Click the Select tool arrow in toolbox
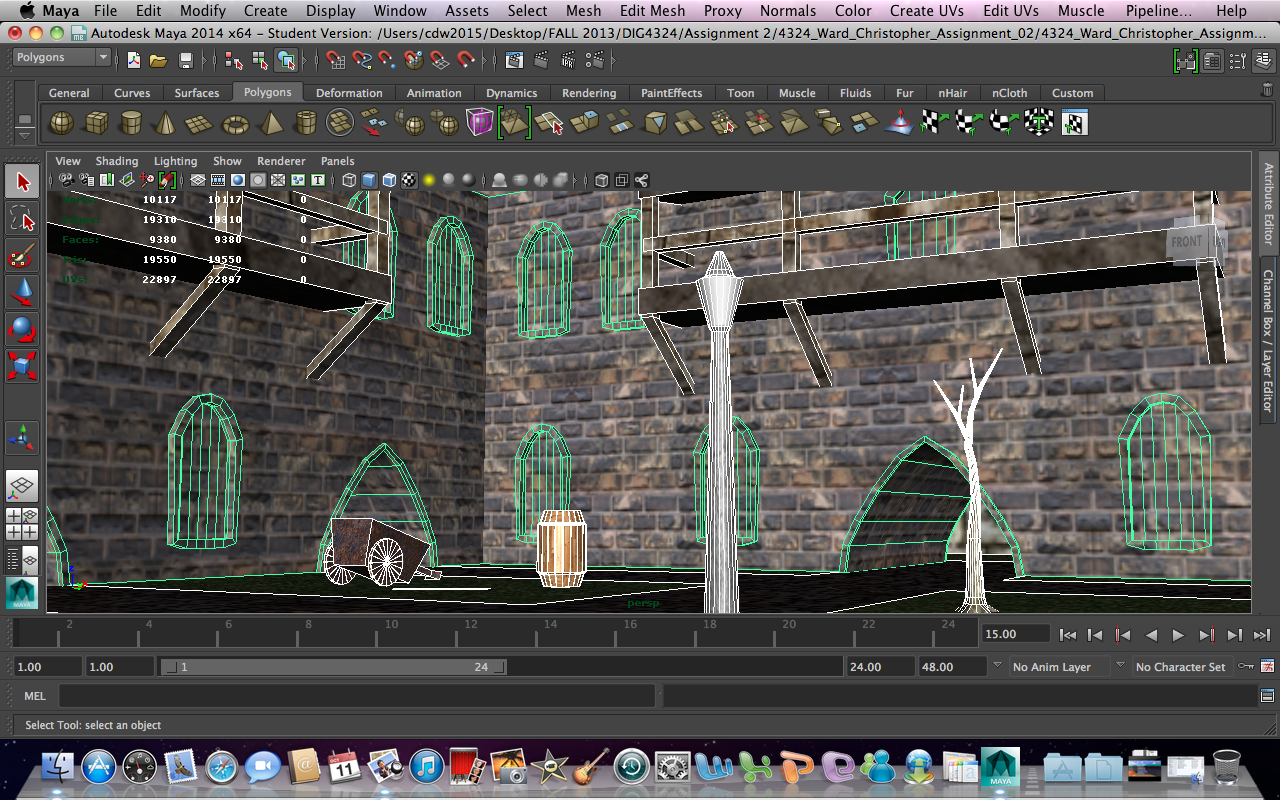The width and height of the screenshot is (1280, 800). coord(22,181)
